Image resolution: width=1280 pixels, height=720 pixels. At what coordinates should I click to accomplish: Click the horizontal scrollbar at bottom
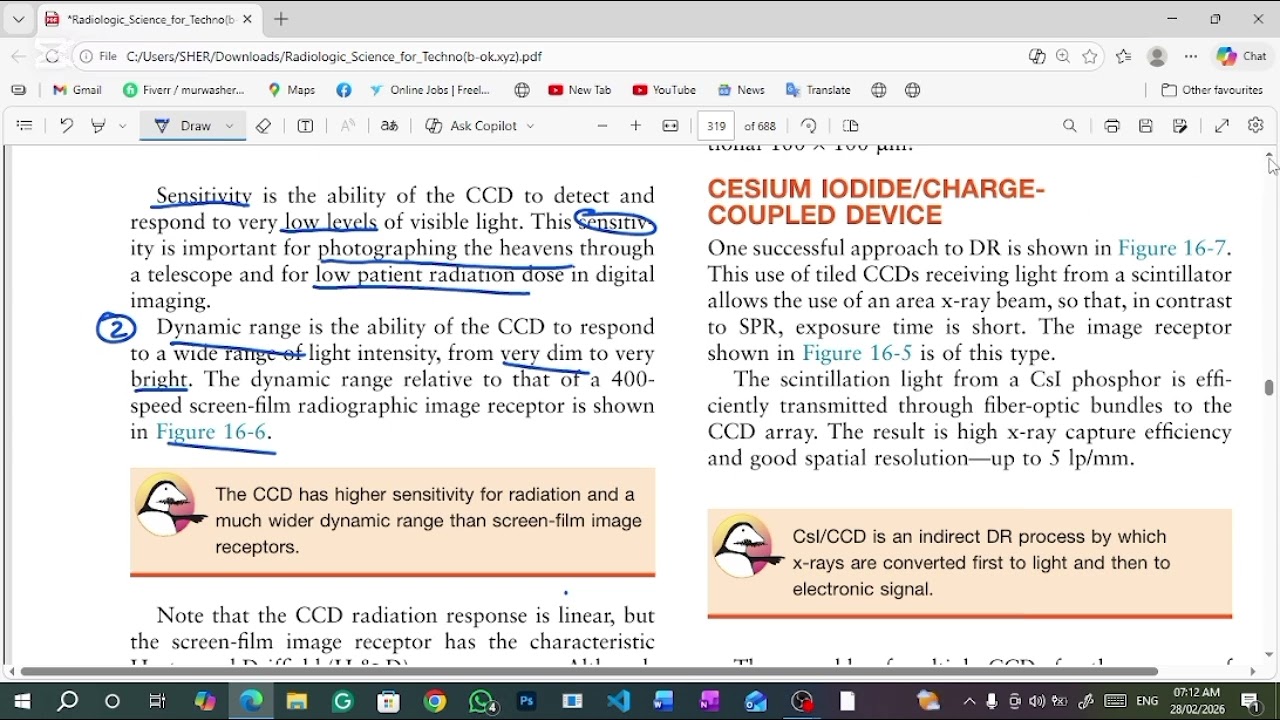[x=588, y=672]
